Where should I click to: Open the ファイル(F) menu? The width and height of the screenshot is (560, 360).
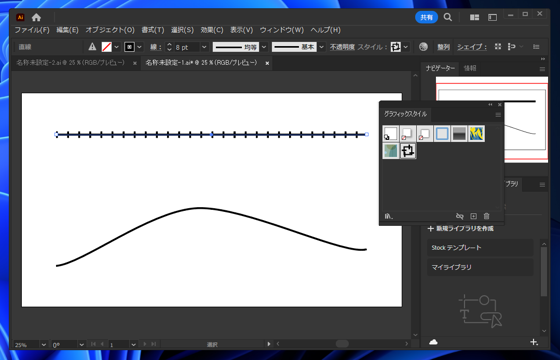[x=32, y=30]
